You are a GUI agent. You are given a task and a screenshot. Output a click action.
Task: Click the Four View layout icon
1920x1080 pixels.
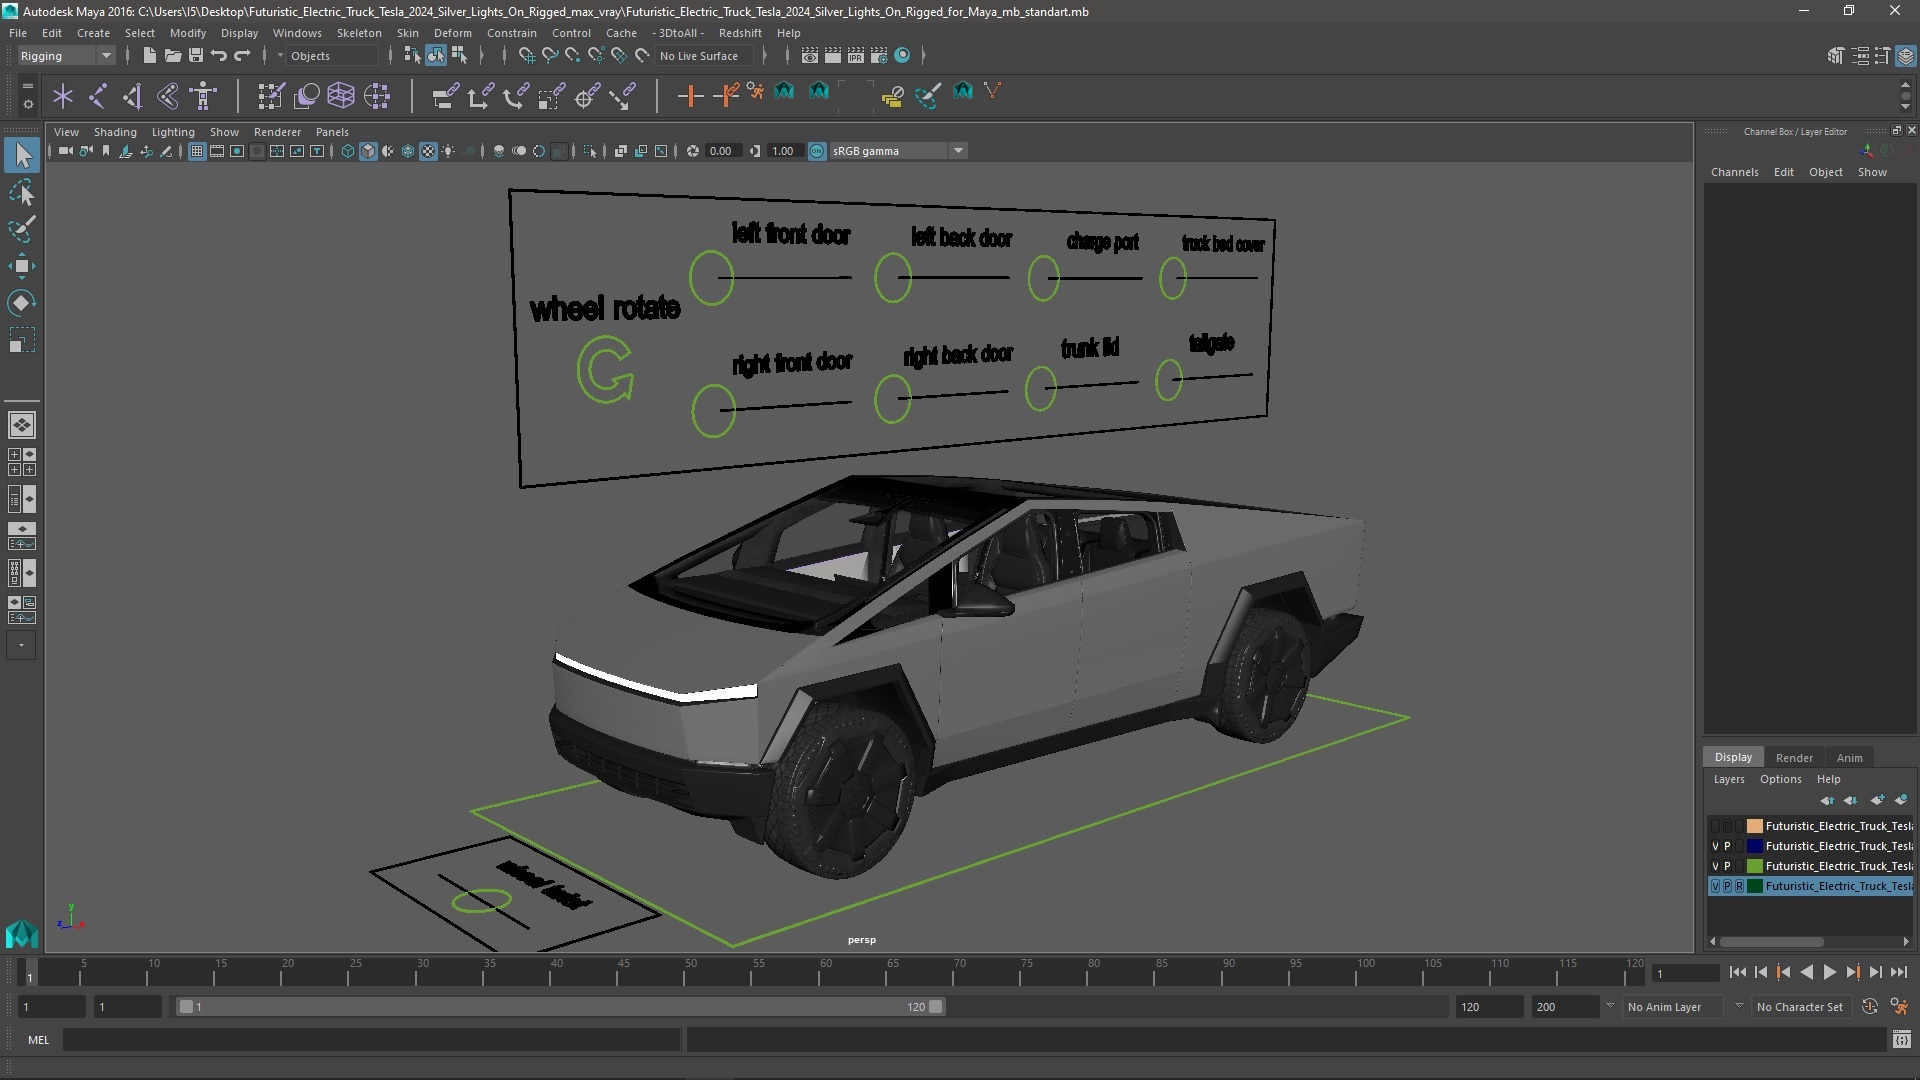tap(22, 462)
